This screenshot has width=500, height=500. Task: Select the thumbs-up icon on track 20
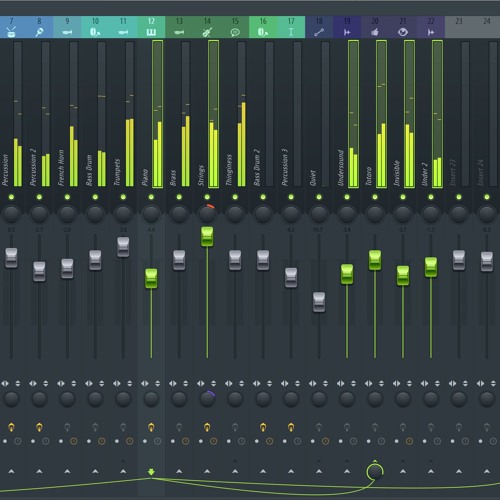coord(375,32)
